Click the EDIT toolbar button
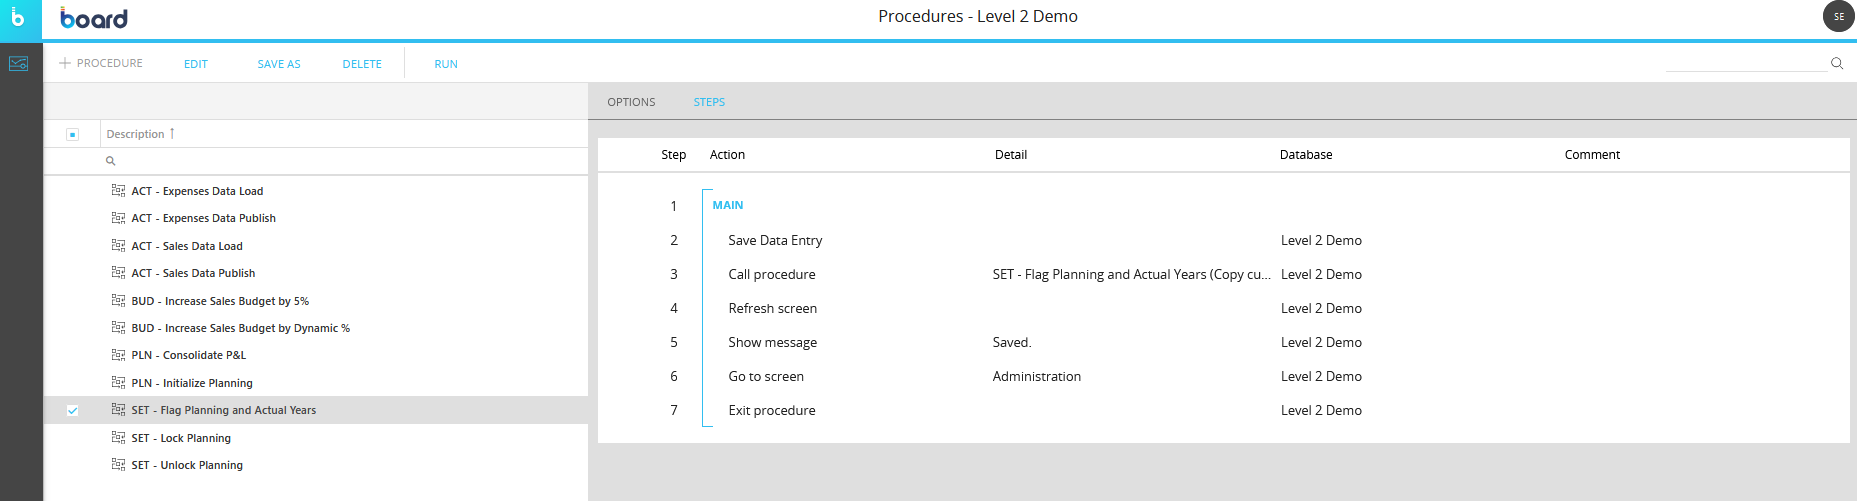Viewport: 1857px width, 501px height. tap(196, 64)
